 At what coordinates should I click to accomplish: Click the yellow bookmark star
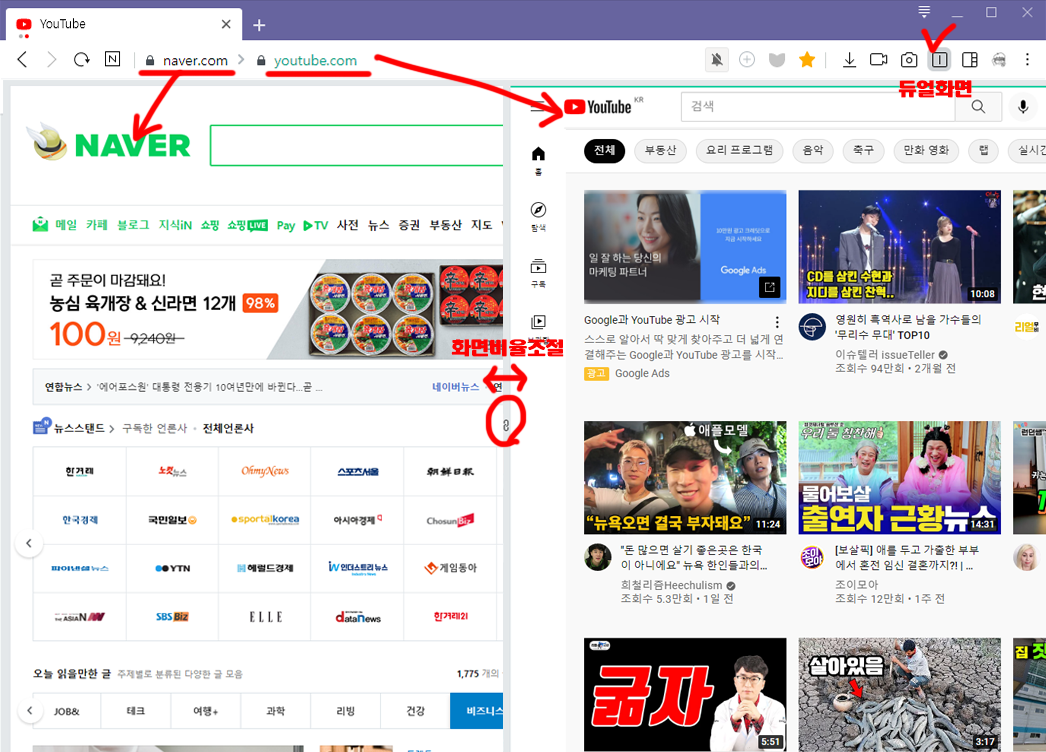click(807, 59)
